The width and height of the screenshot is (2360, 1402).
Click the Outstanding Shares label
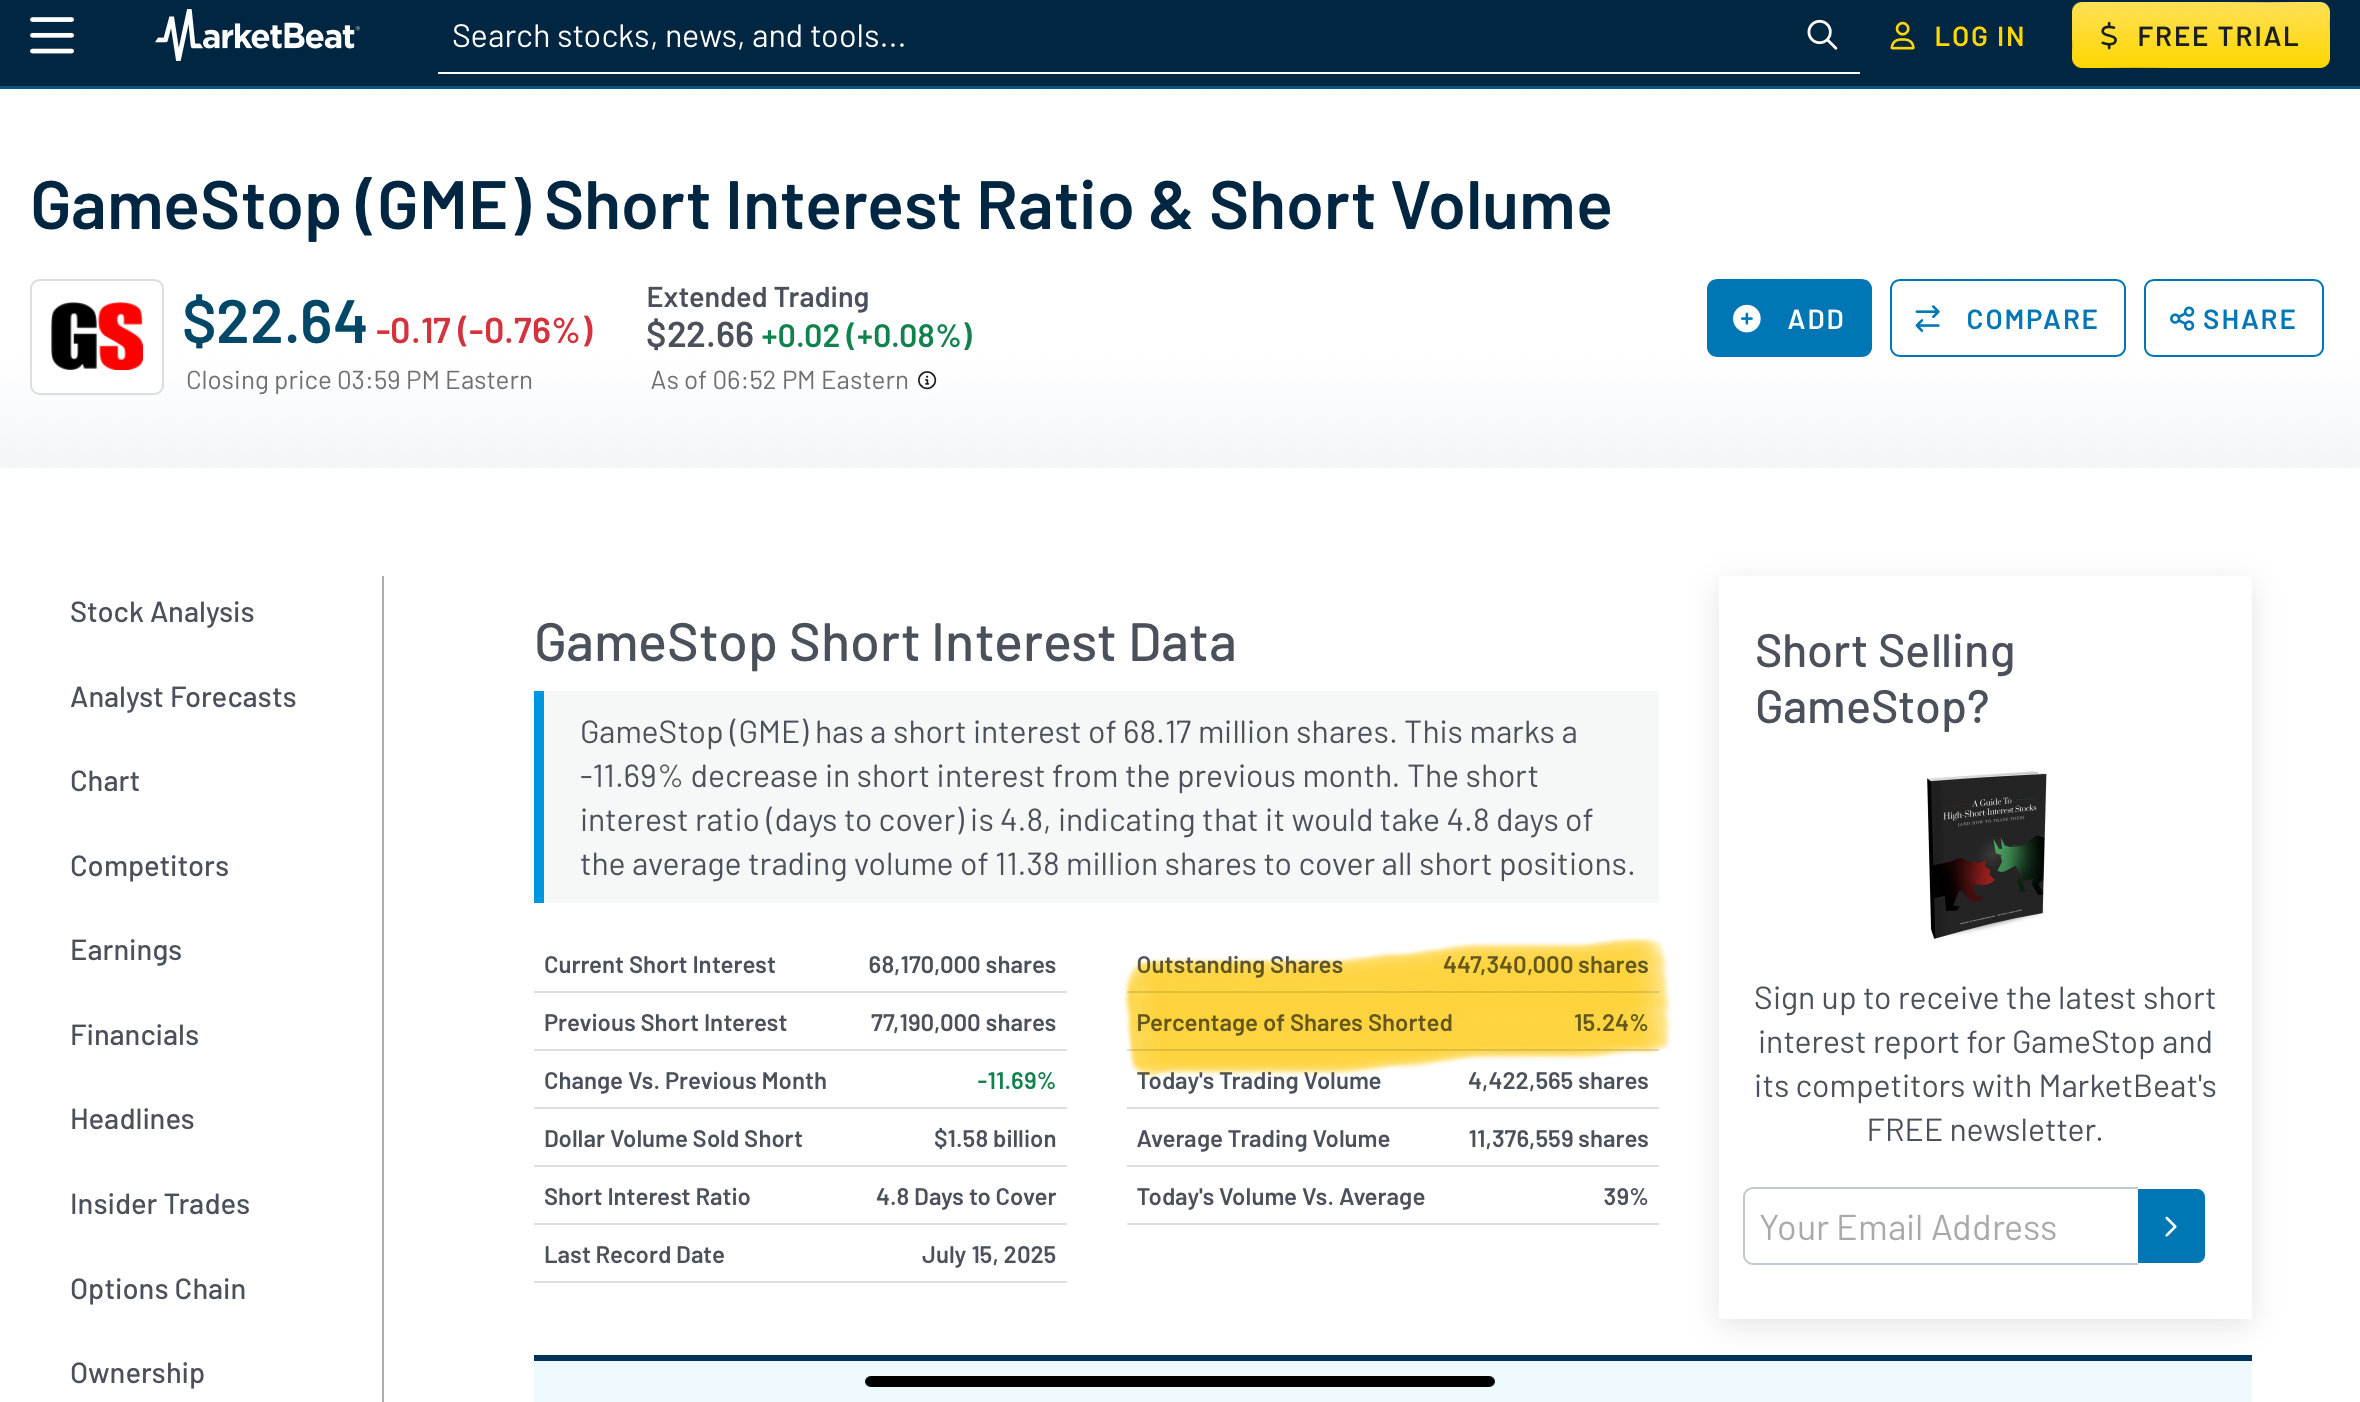1240,965
